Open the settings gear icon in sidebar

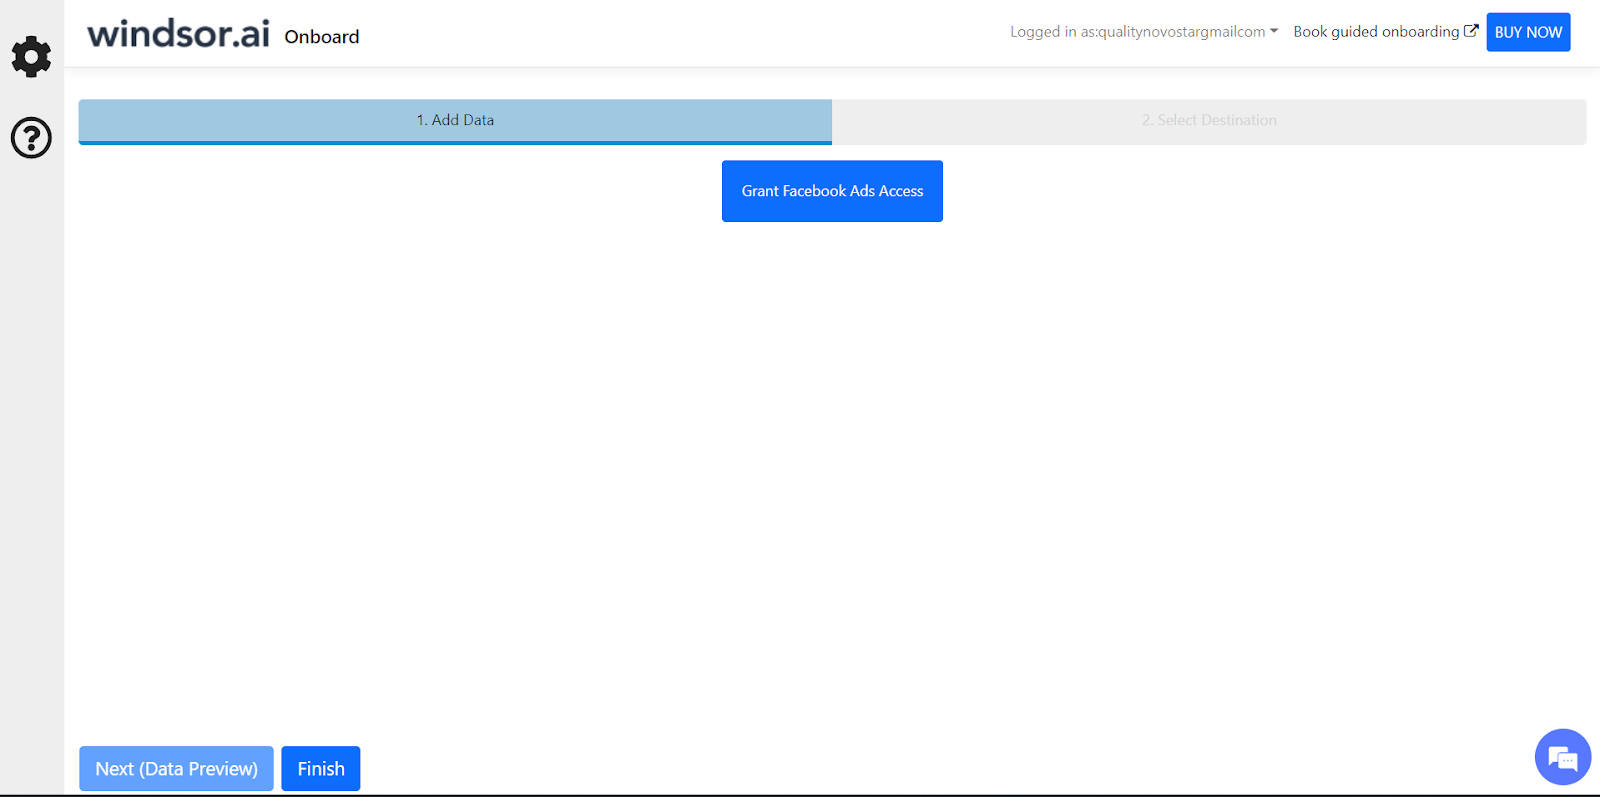click(31, 57)
